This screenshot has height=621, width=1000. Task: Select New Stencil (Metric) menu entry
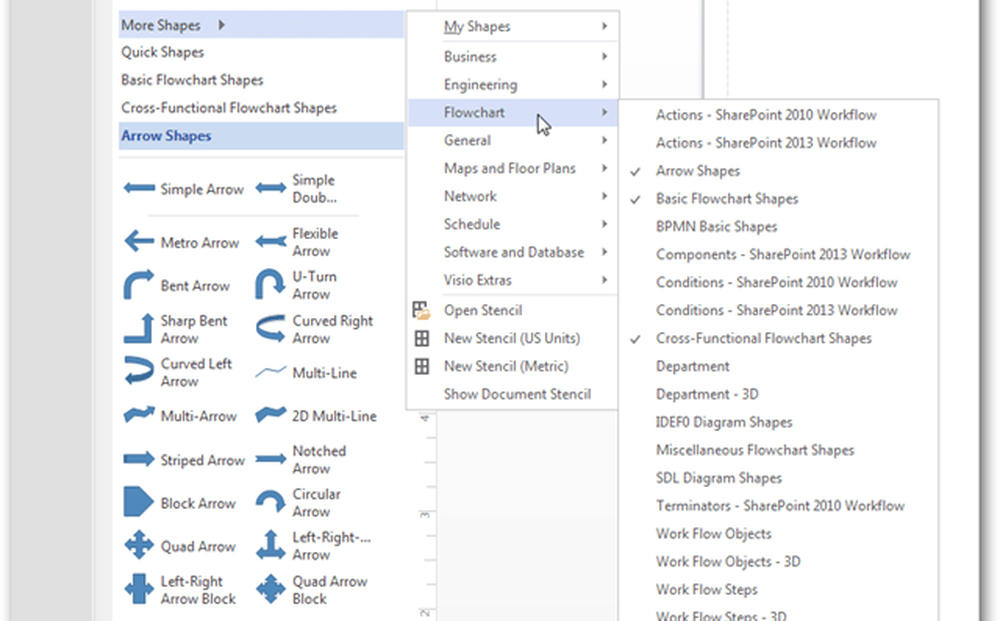tap(513, 367)
